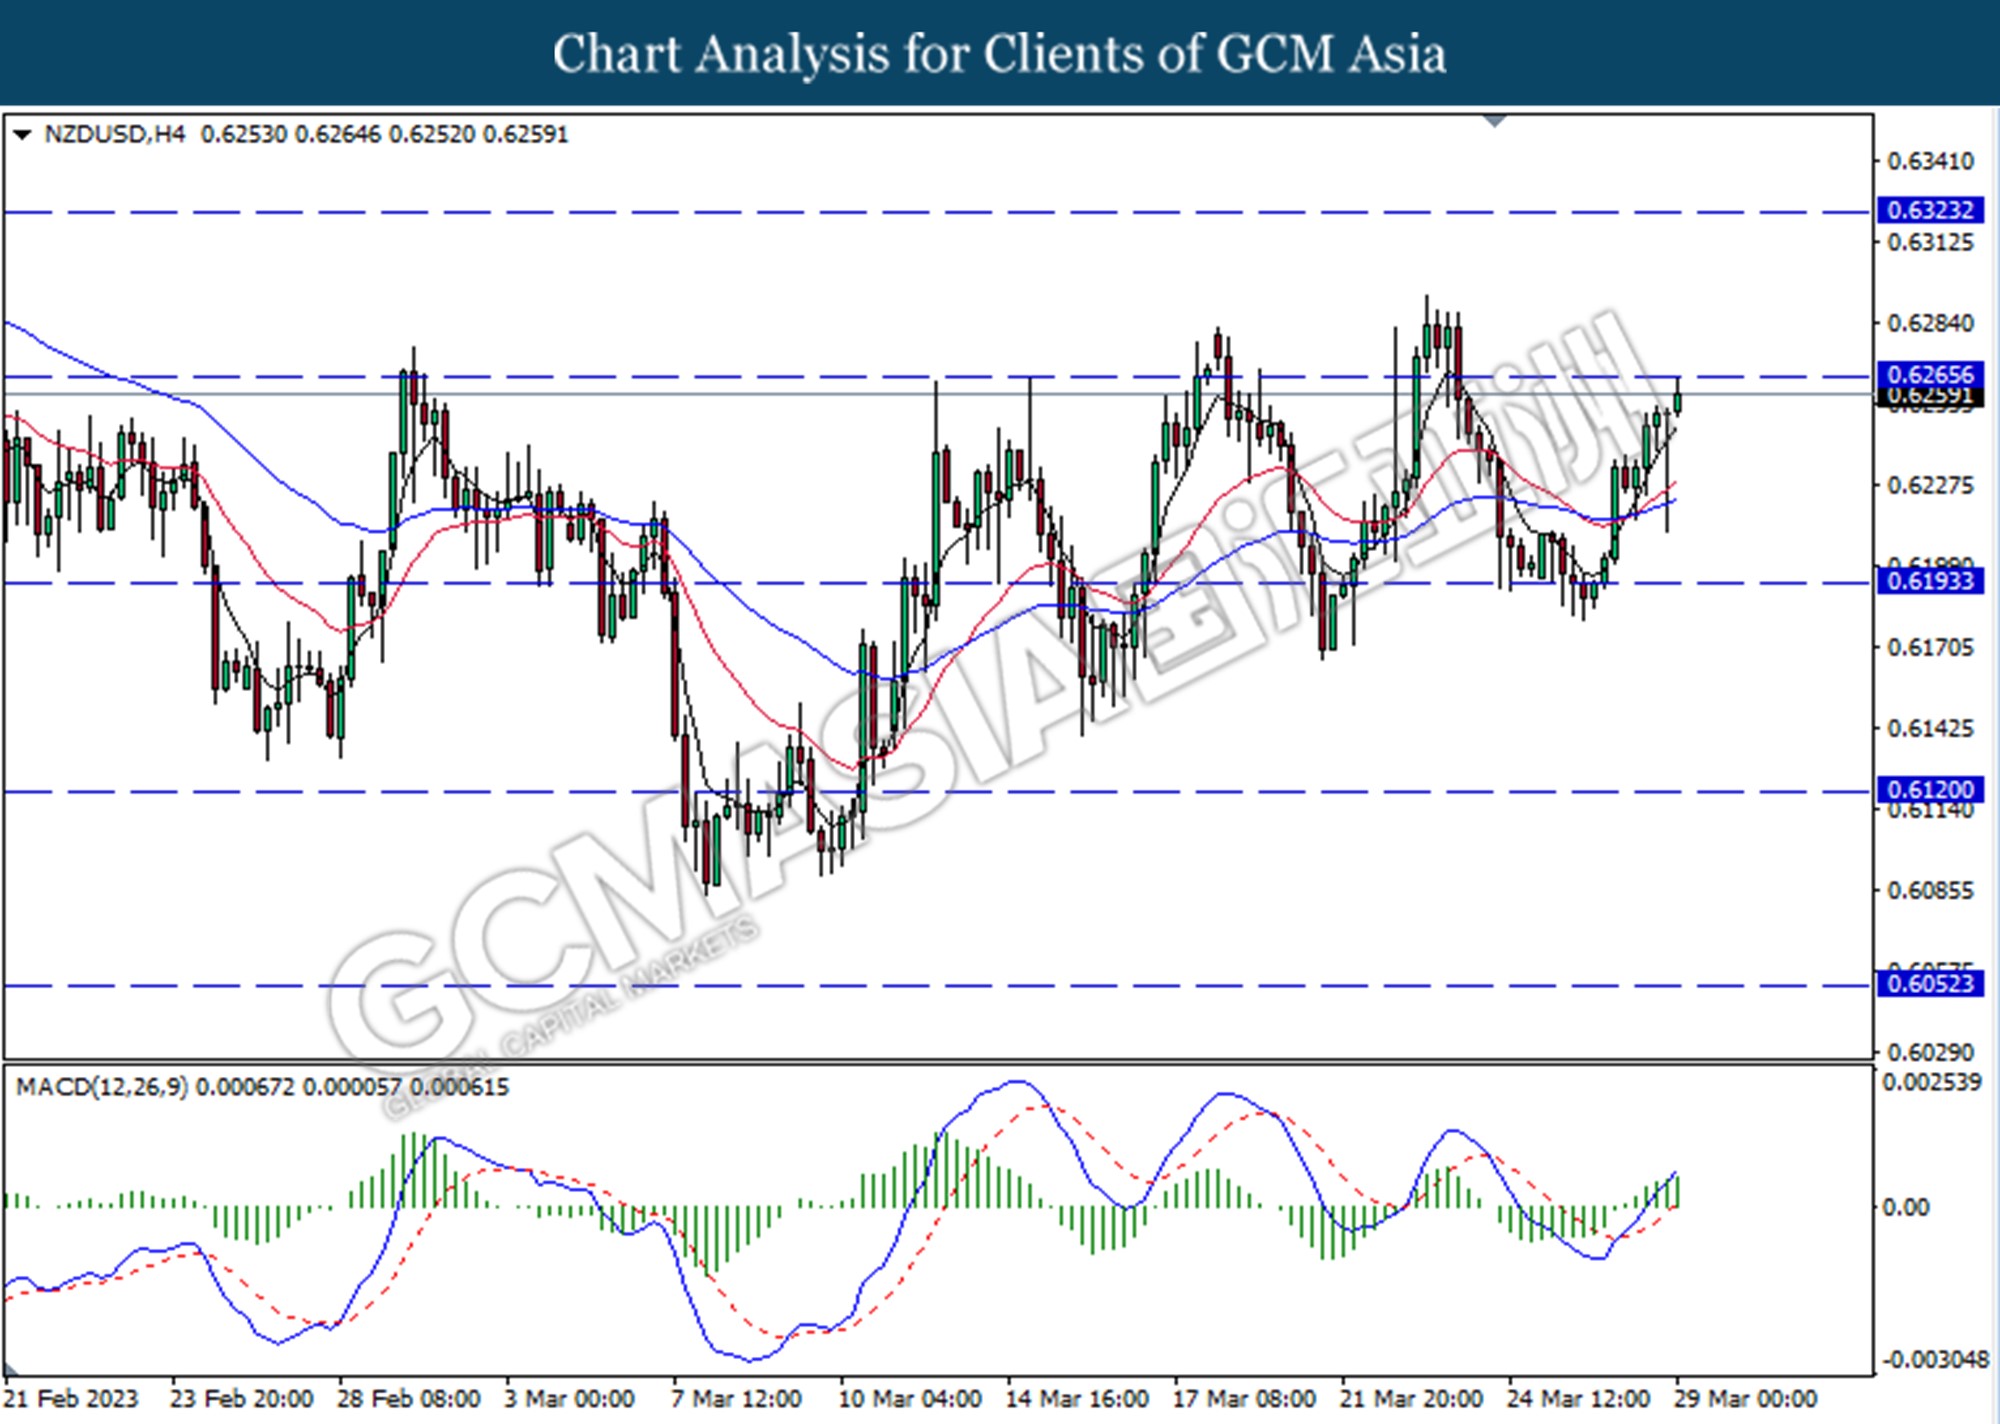Viewport: 2000px width, 1428px height.
Task: Click the 0.61705 price scale value
Action: click(x=1930, y=647)
